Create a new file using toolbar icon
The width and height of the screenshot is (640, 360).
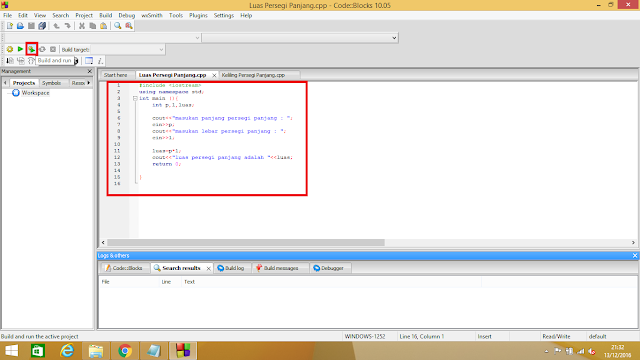(x=9, y=26)
